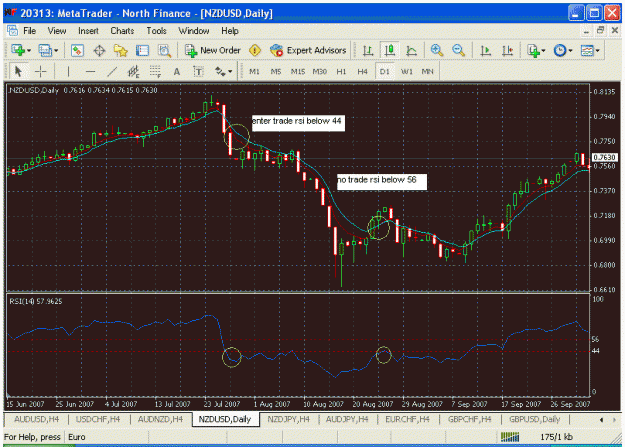625x447 pixels.
Task: Switch to M15 timeframe
Action: [297, 72]
